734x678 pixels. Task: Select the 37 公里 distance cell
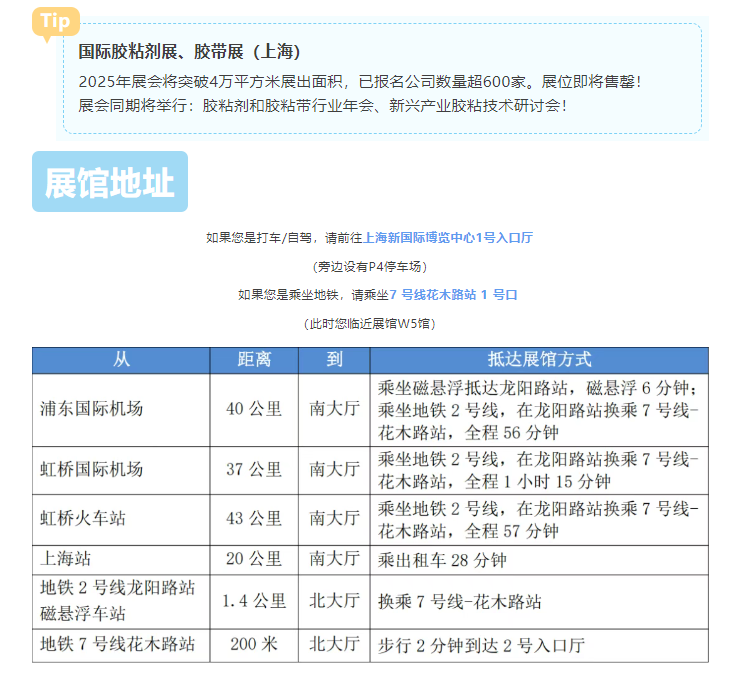click(254, 470)
